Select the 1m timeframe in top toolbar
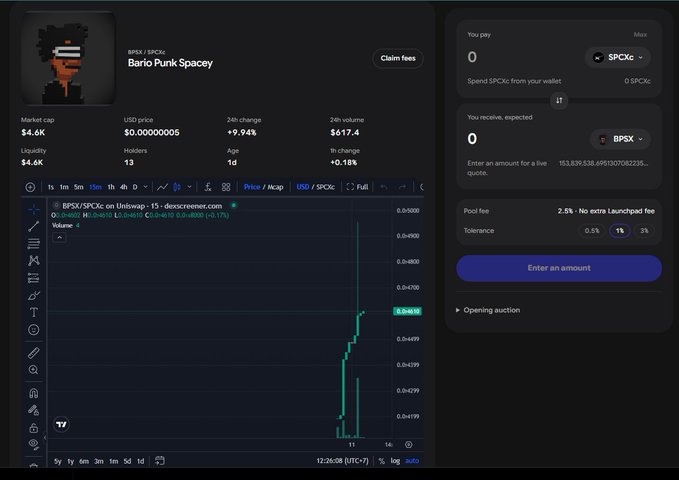The height and width of the screenshot is (480, 679). (64, 187)
